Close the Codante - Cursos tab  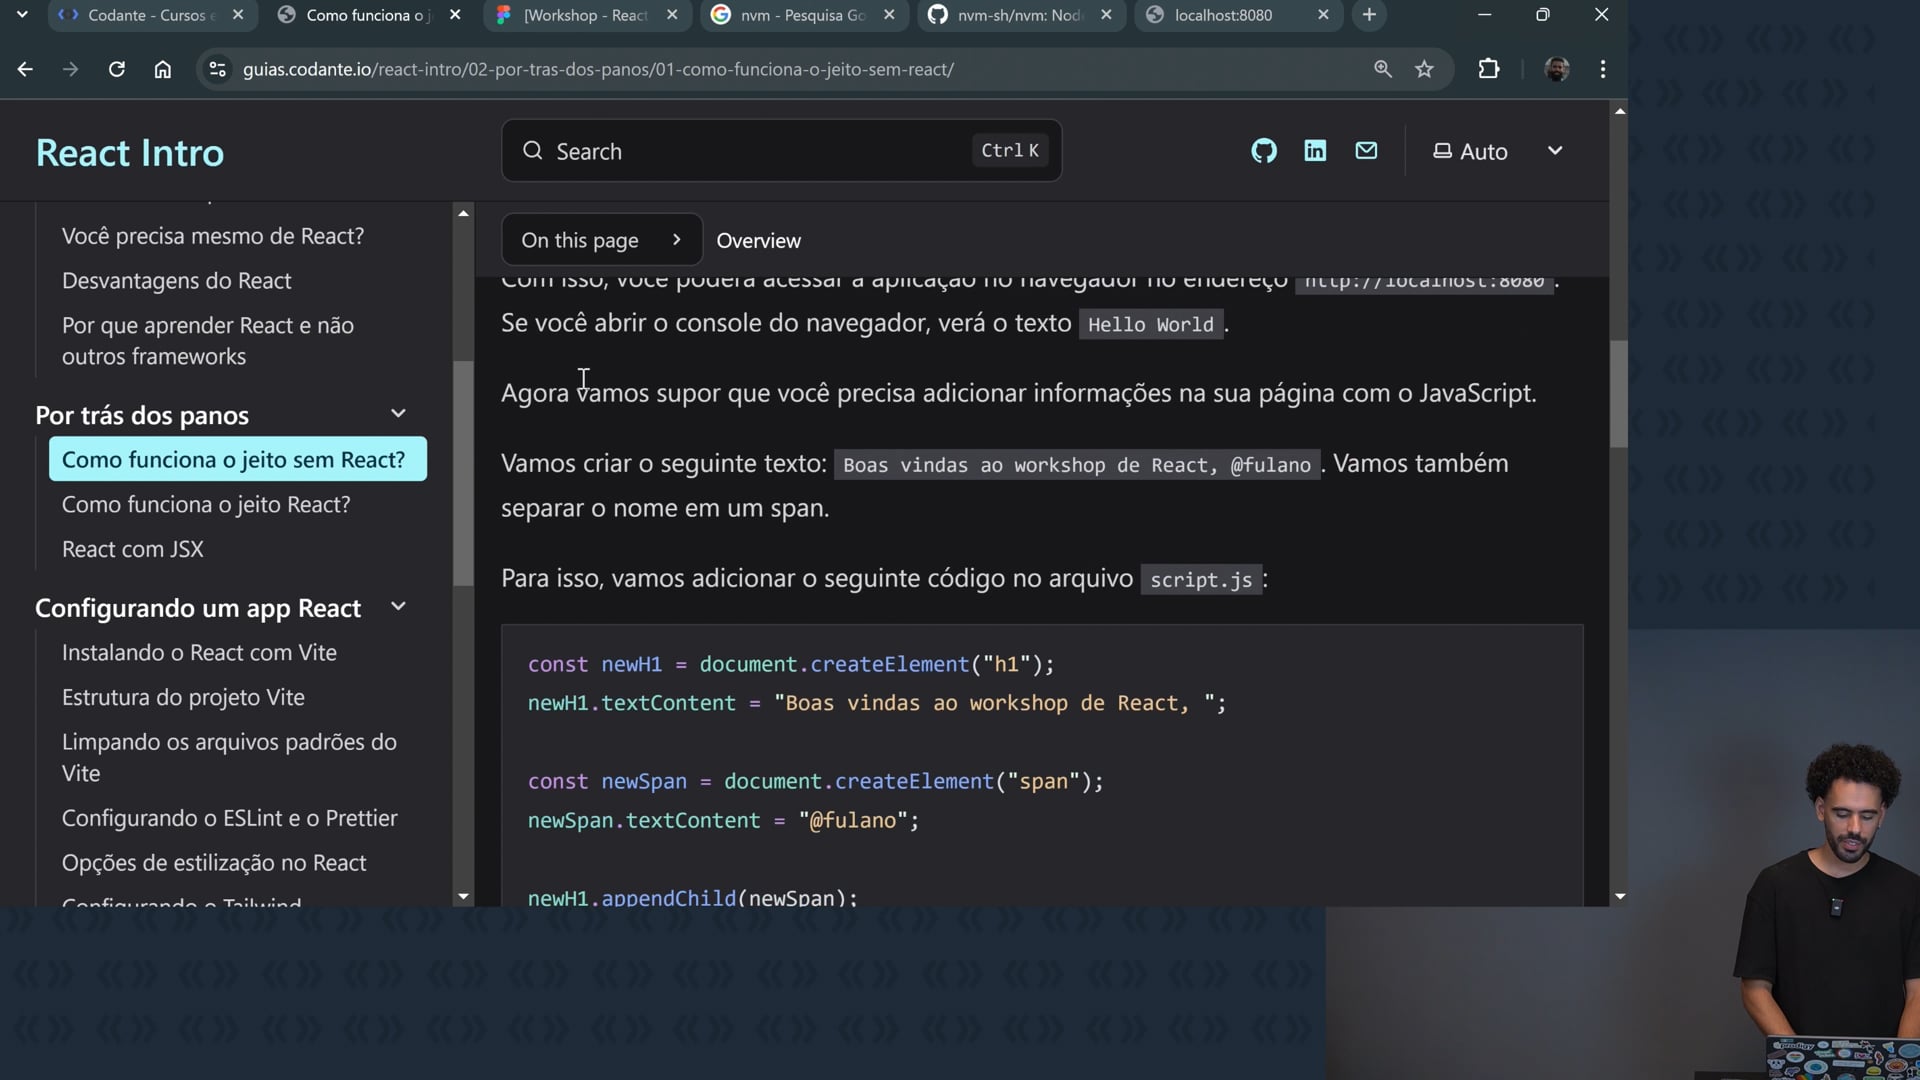coord(238,15)
